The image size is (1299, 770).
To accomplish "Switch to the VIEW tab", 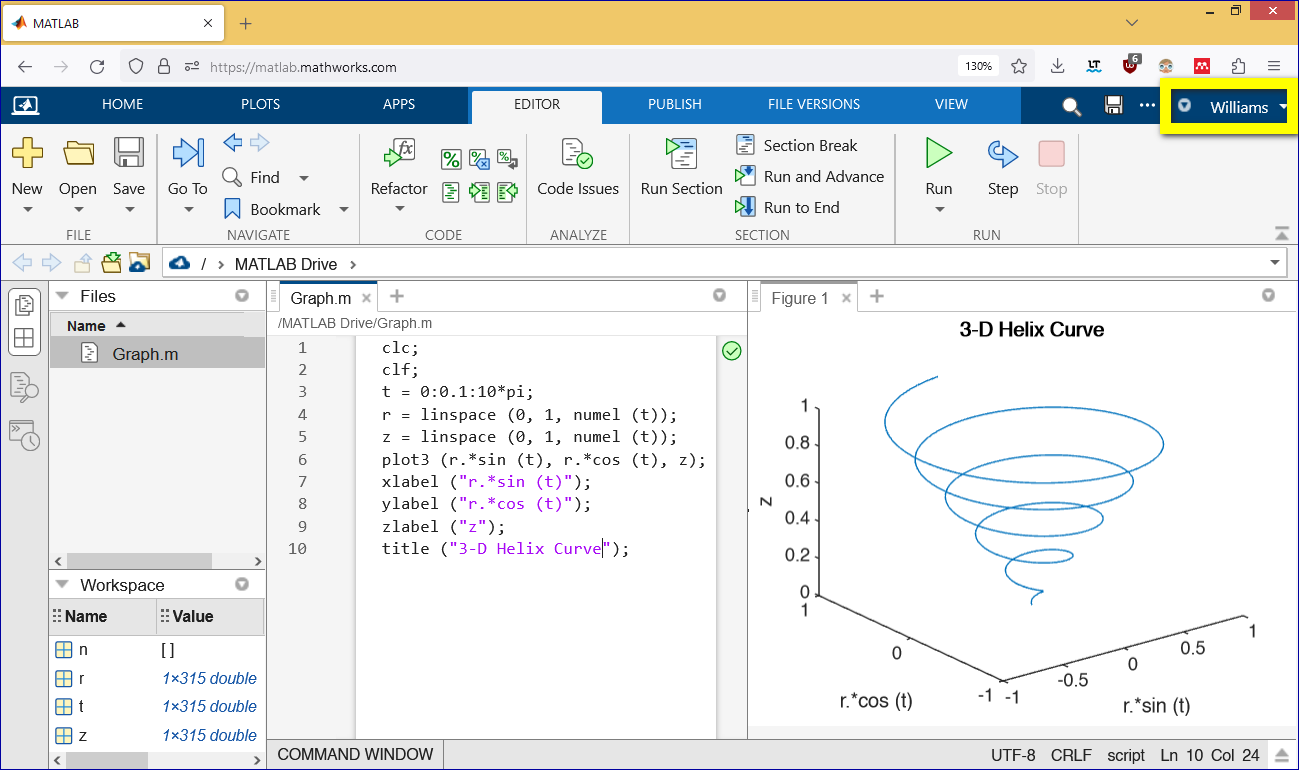I will click(951, 104).
